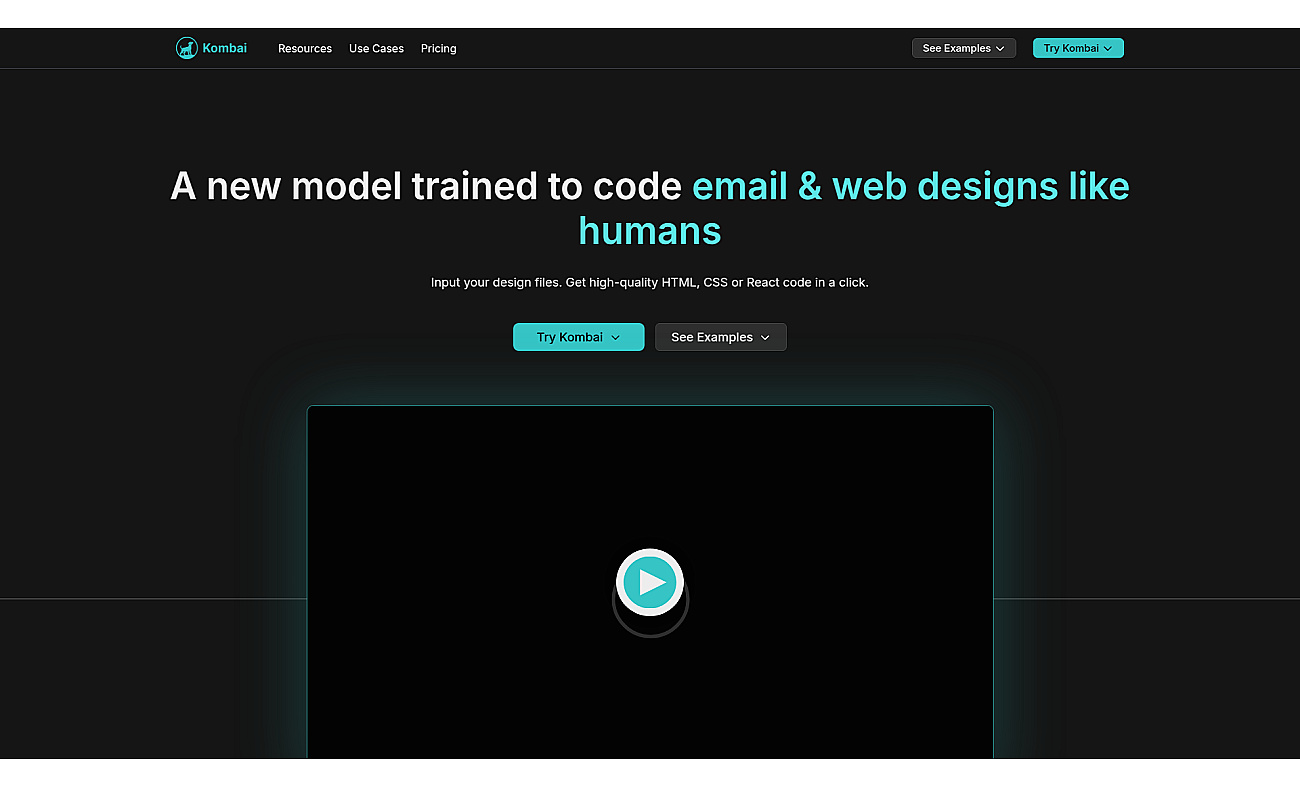The height and width of the screenshot is (788, 1300).
Task: Open the hero See Examples dropdown button
Action: 721,337
